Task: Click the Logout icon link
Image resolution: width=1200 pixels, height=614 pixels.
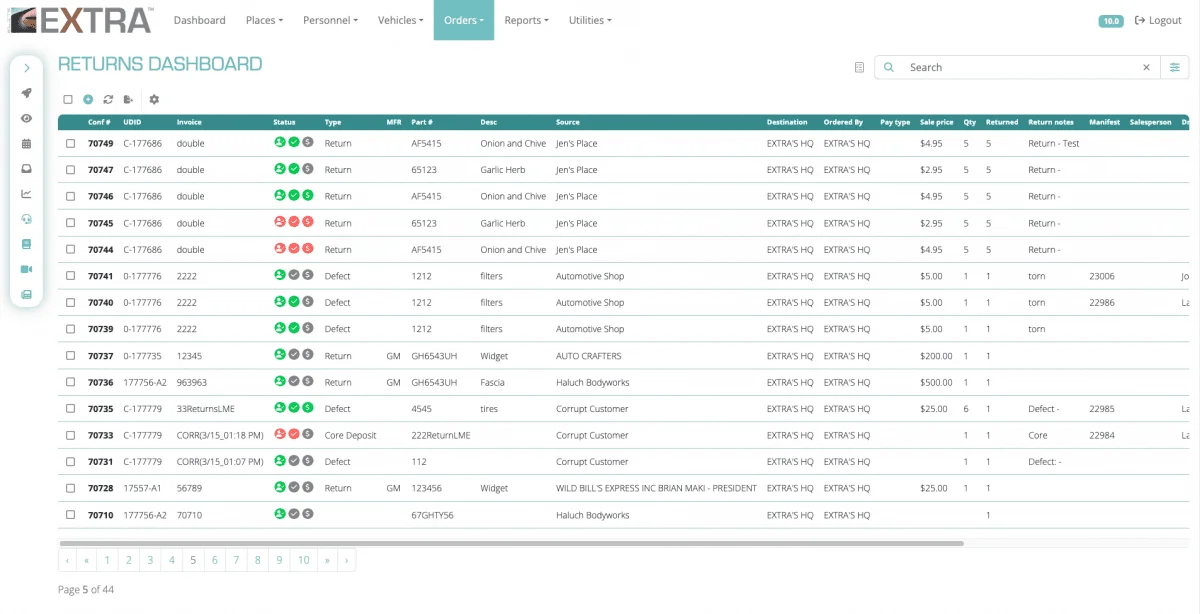Action: tap(1158, 20)
